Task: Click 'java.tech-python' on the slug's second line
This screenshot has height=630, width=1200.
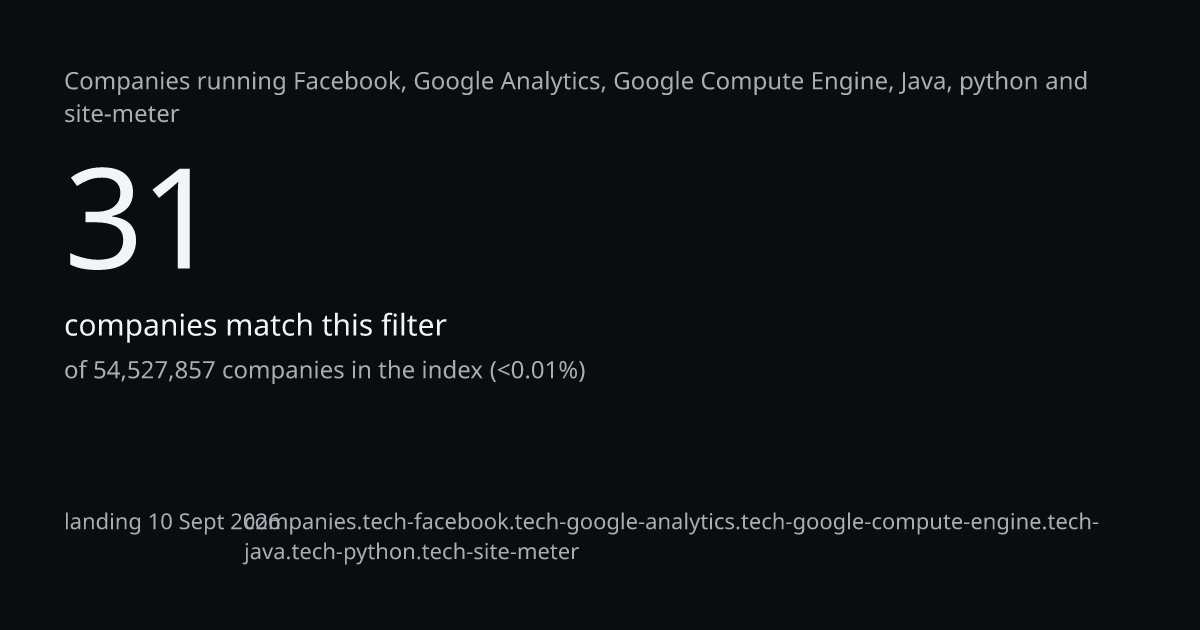Action: point(328,552)
